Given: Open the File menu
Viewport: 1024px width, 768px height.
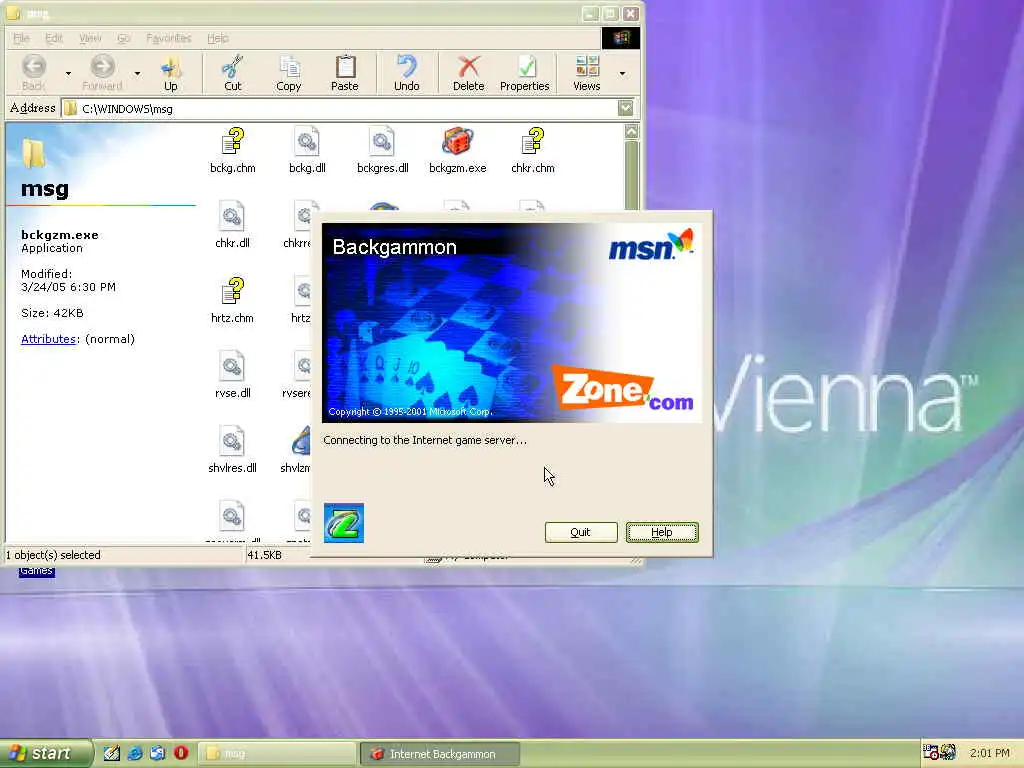Looking at the screenshot, I should [21, 39].
